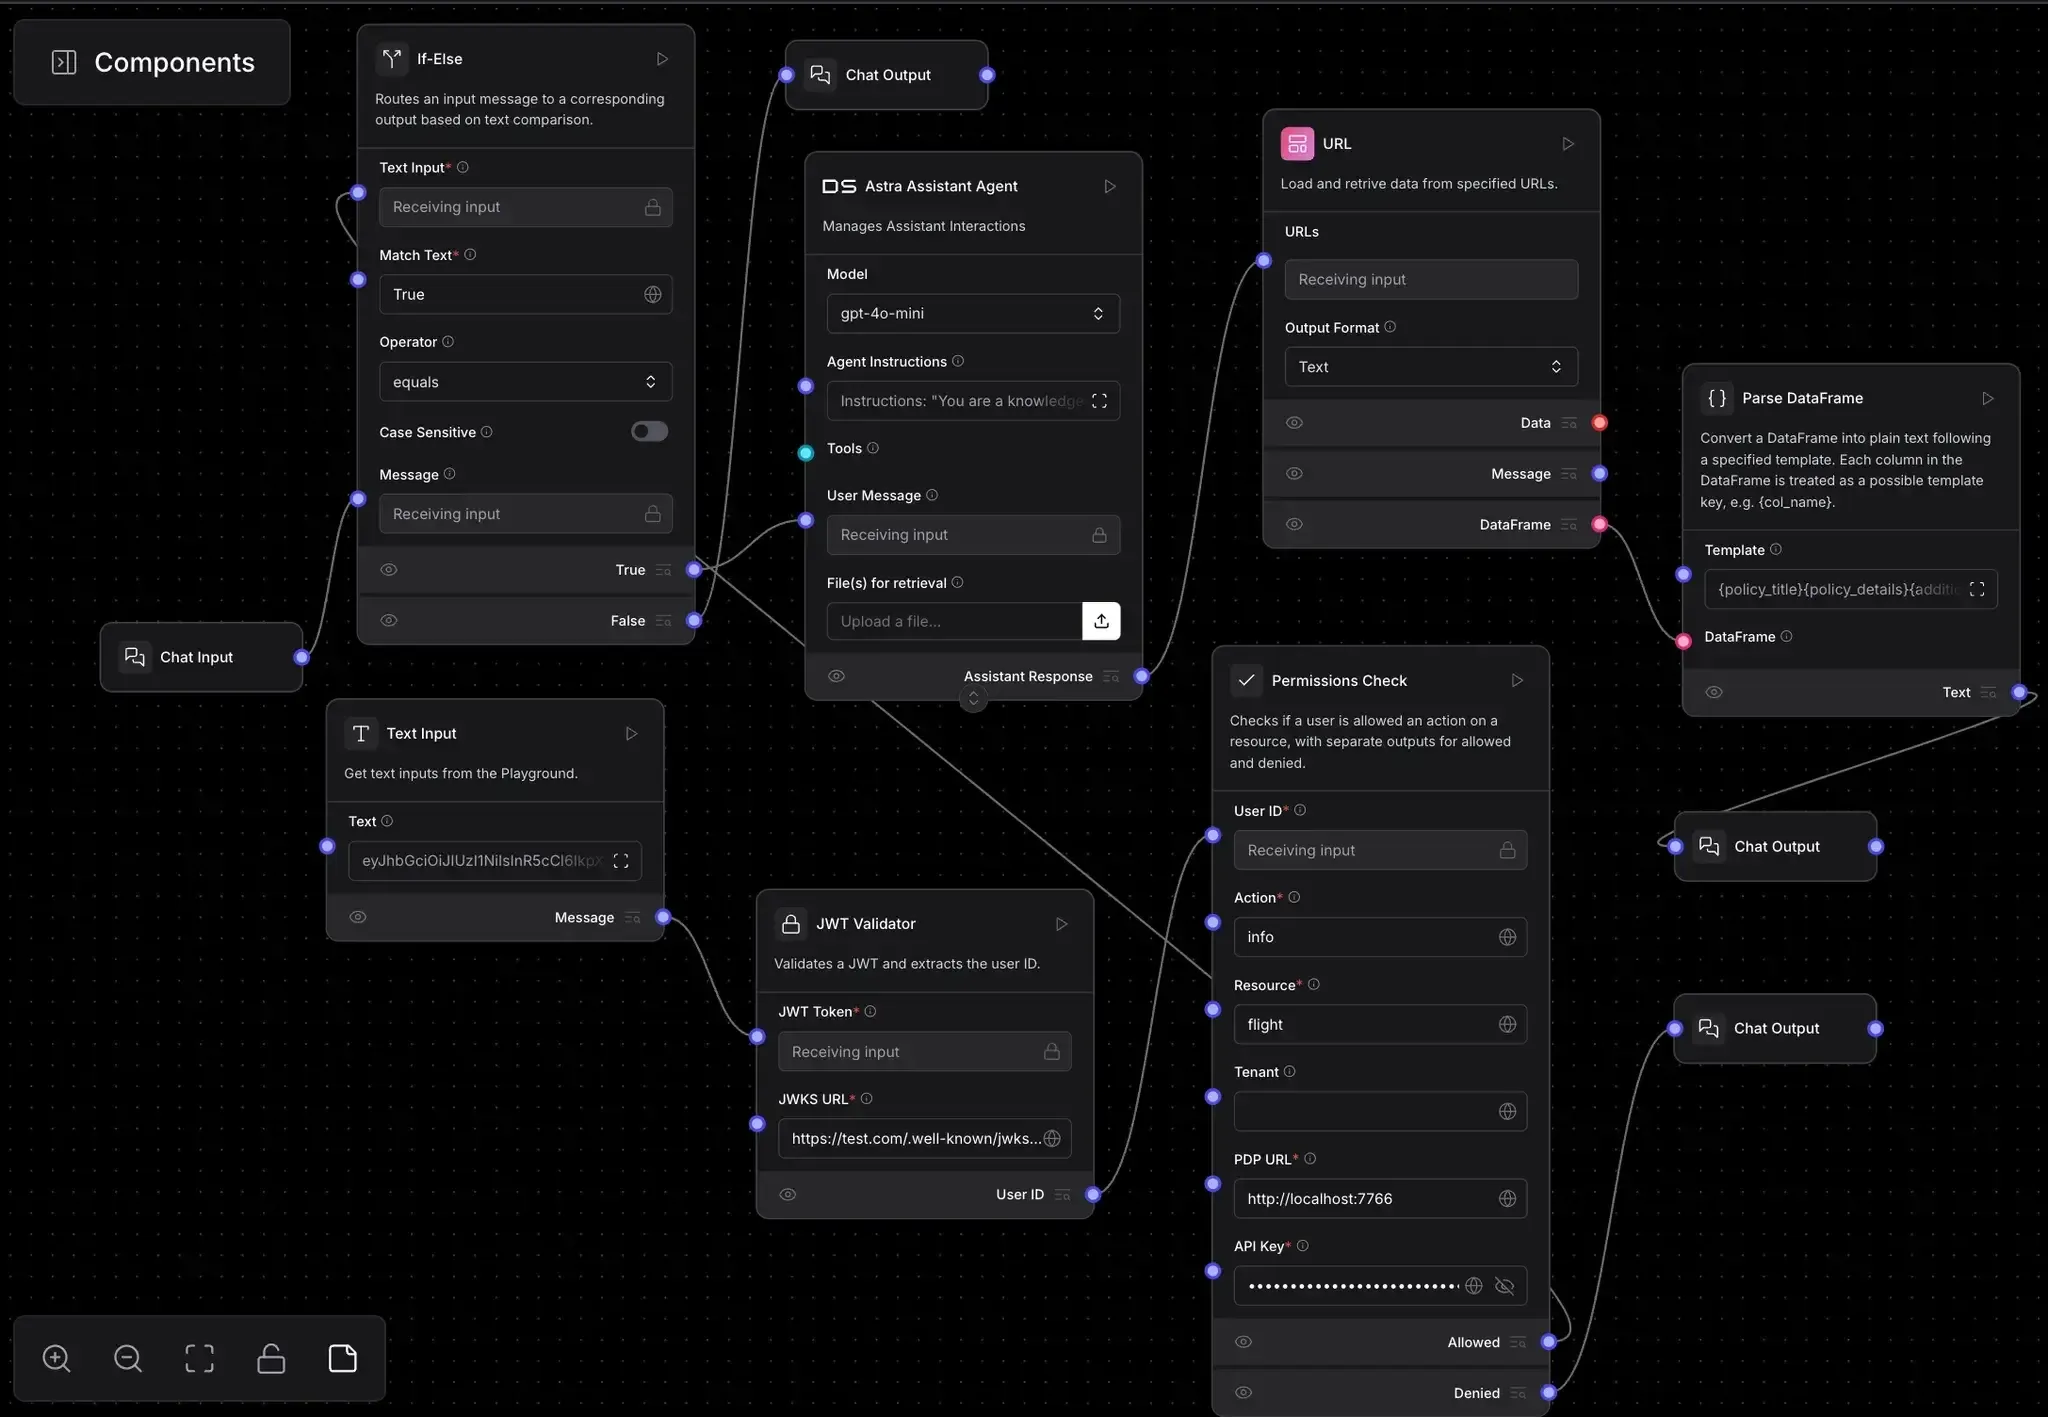The image size is (2048, 1417).
Task: Open globe variable icon in Match Text field
Action: [652, 294]
